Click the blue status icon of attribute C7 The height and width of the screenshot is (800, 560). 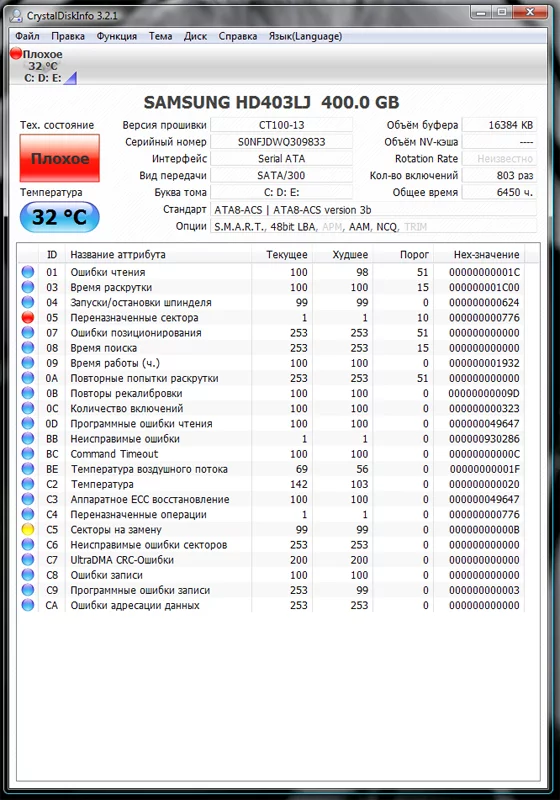[28, 560]
